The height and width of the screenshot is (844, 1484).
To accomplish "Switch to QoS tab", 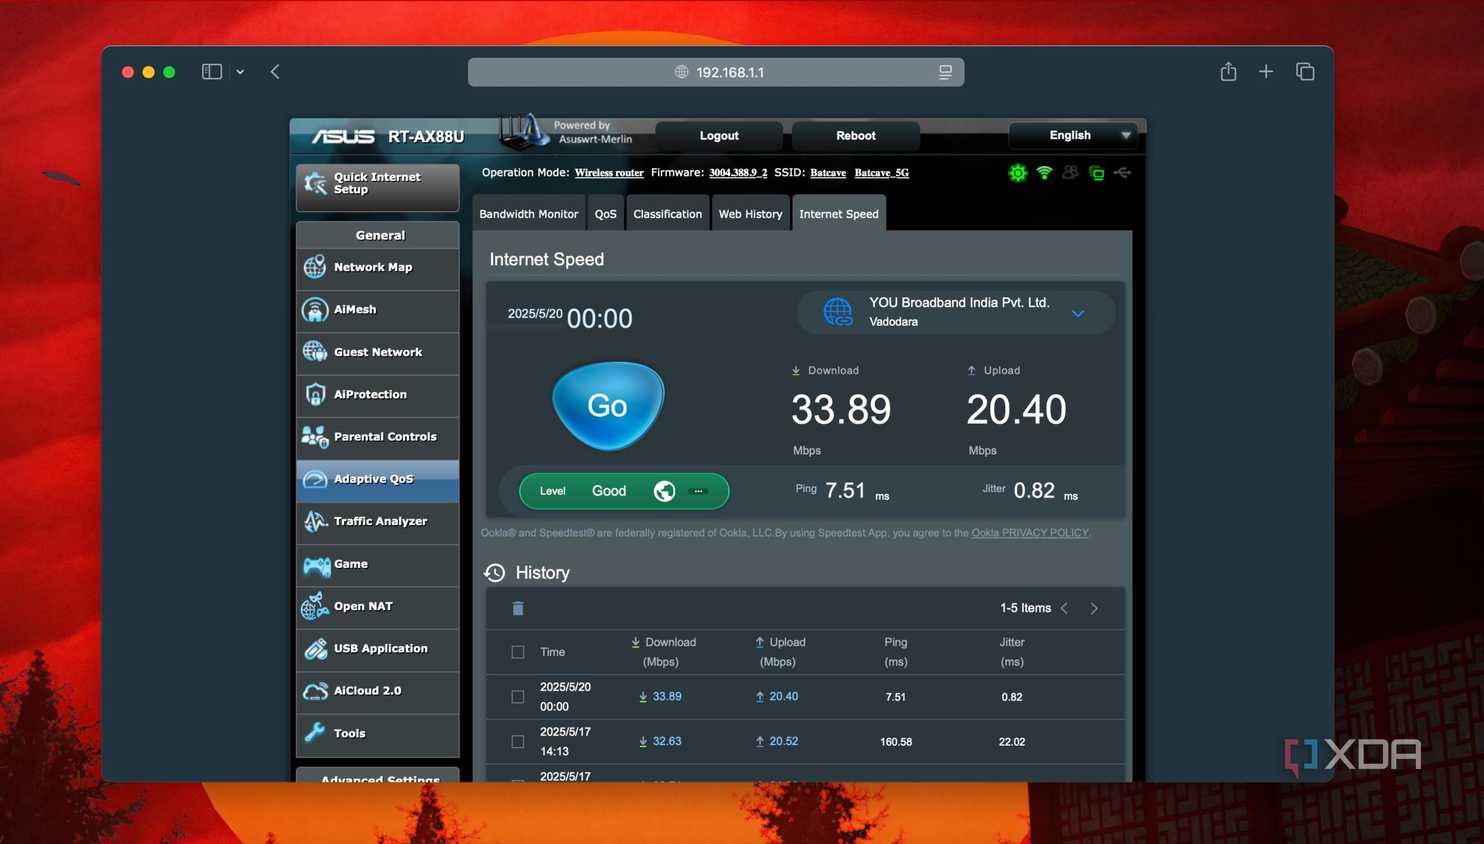I will [606, 214].
